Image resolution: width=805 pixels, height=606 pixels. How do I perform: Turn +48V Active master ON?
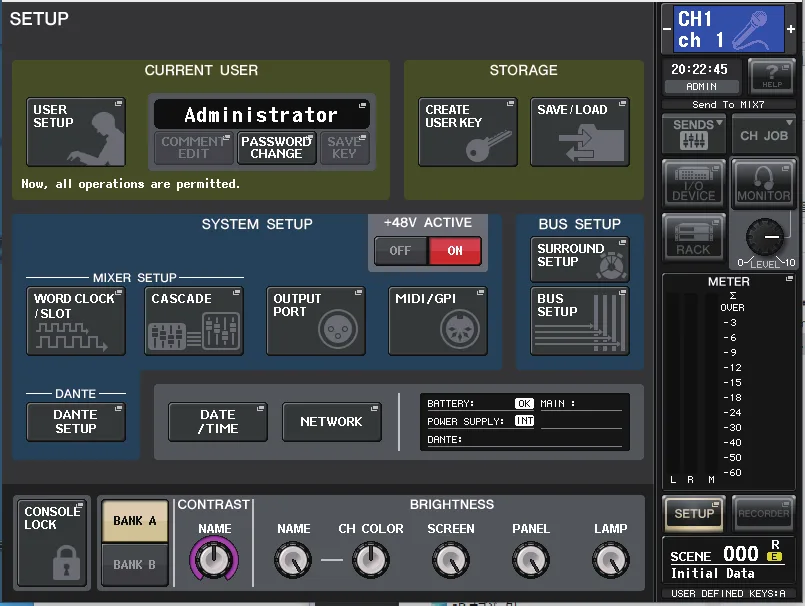point(455,251)
